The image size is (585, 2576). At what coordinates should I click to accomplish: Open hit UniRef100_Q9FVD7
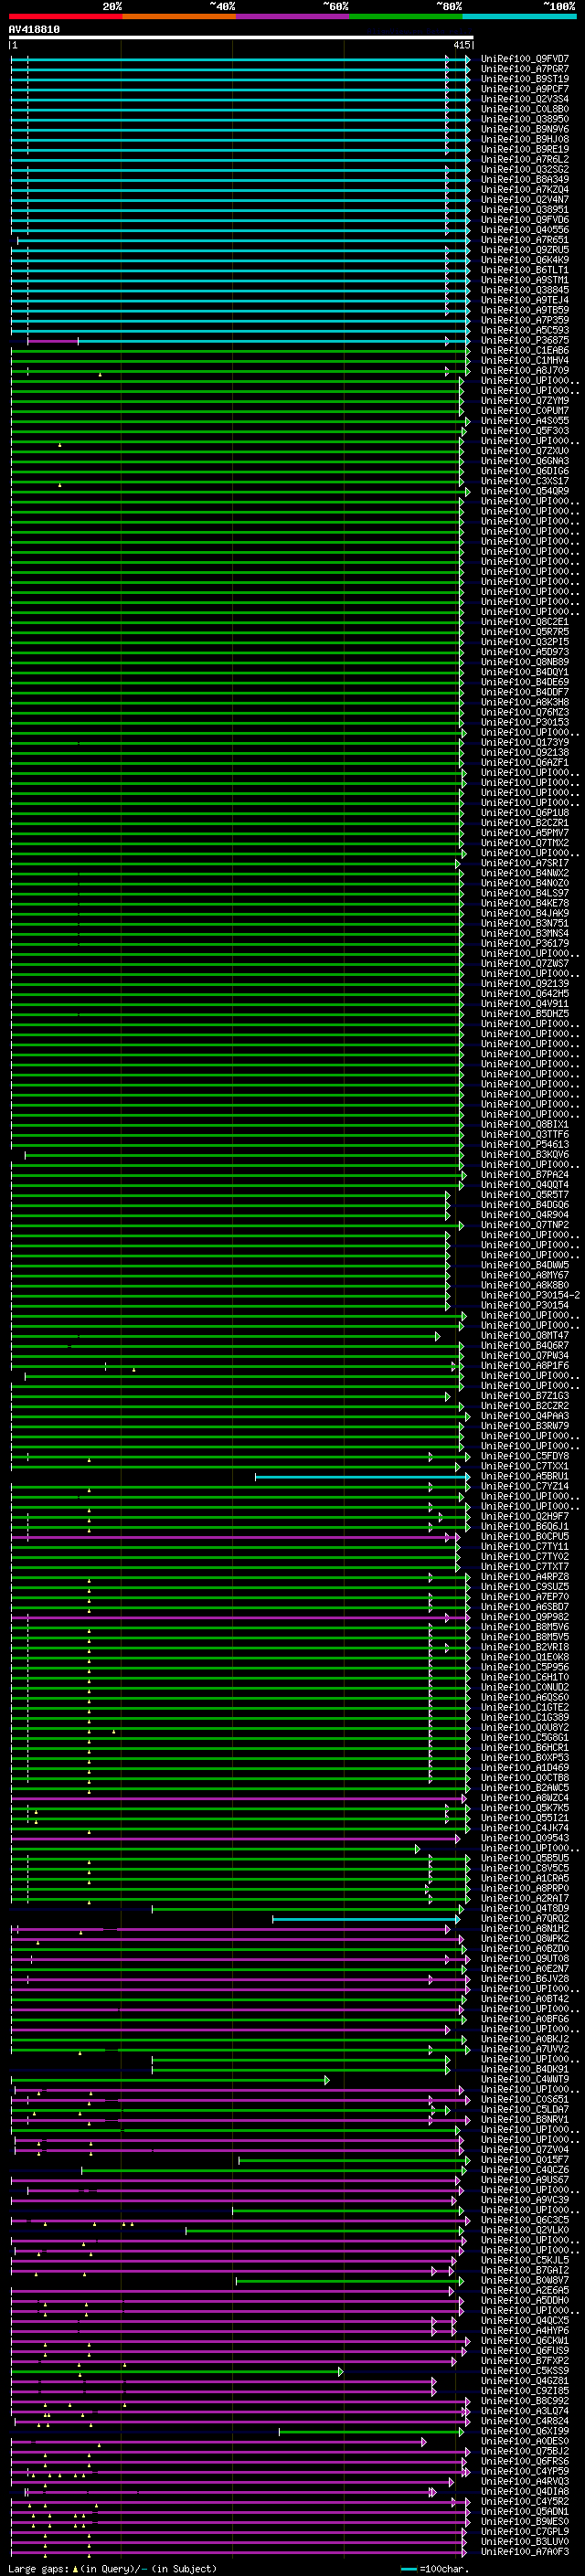(524, 59)
